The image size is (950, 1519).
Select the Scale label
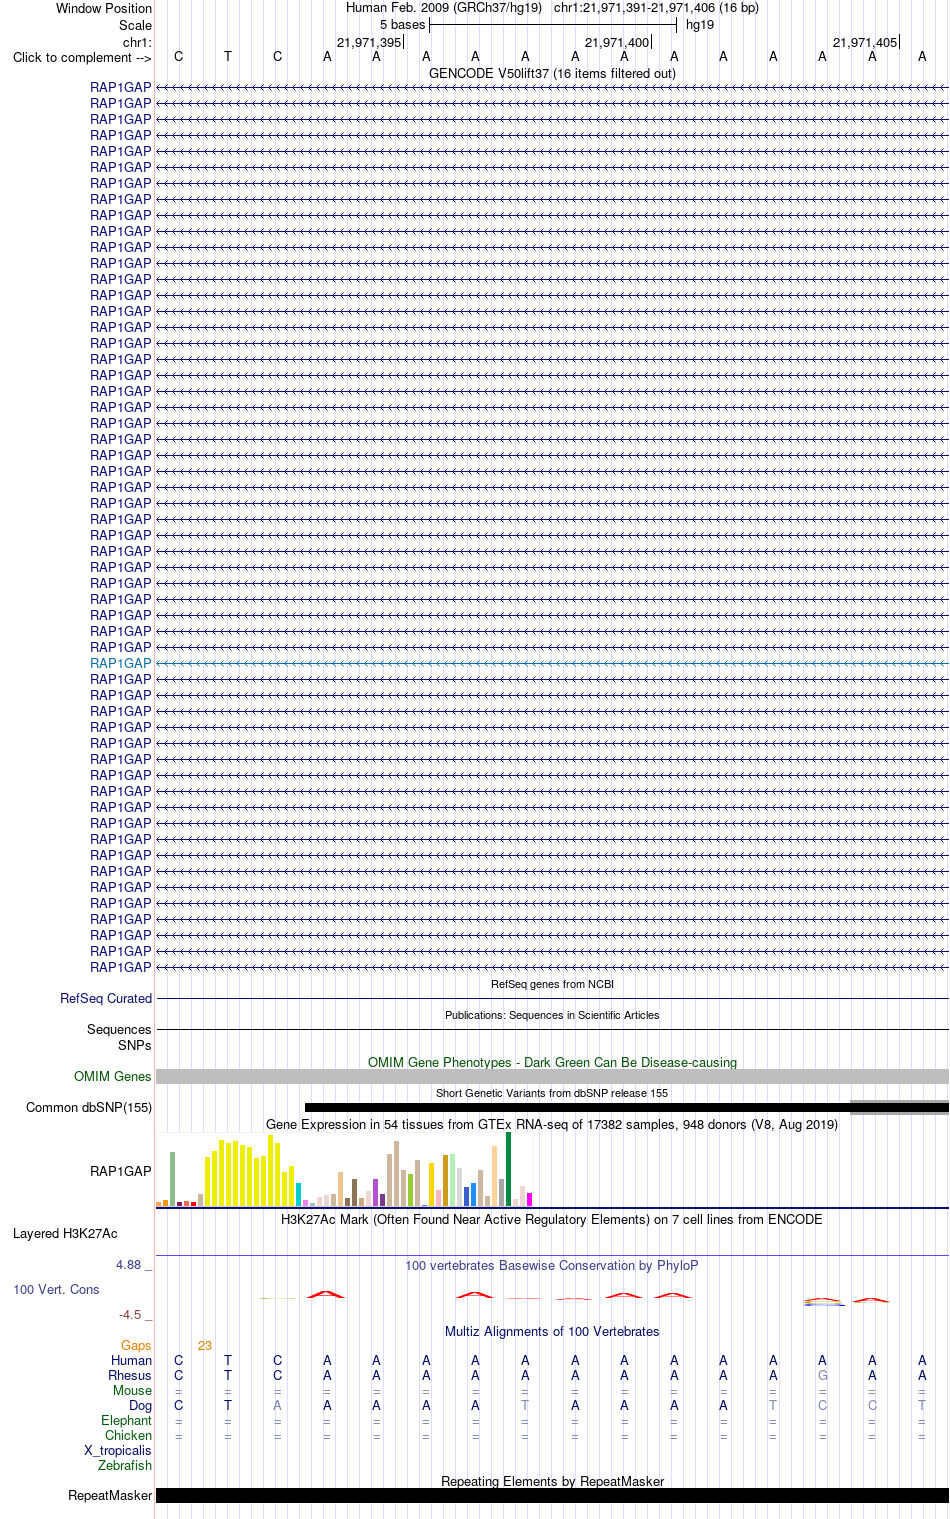(135, 25)
